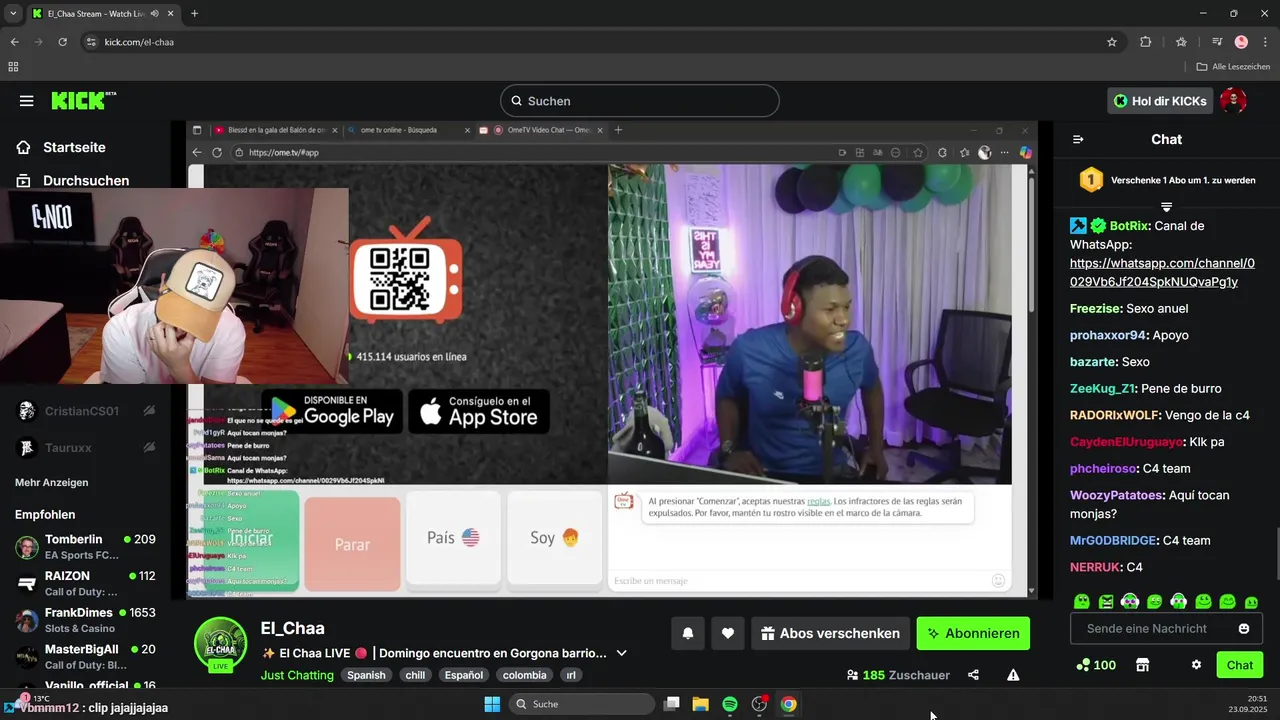The image size is (1280, 720).
Task: Mute the tab audio speaker icon
Action: click(x=156, y=14)
